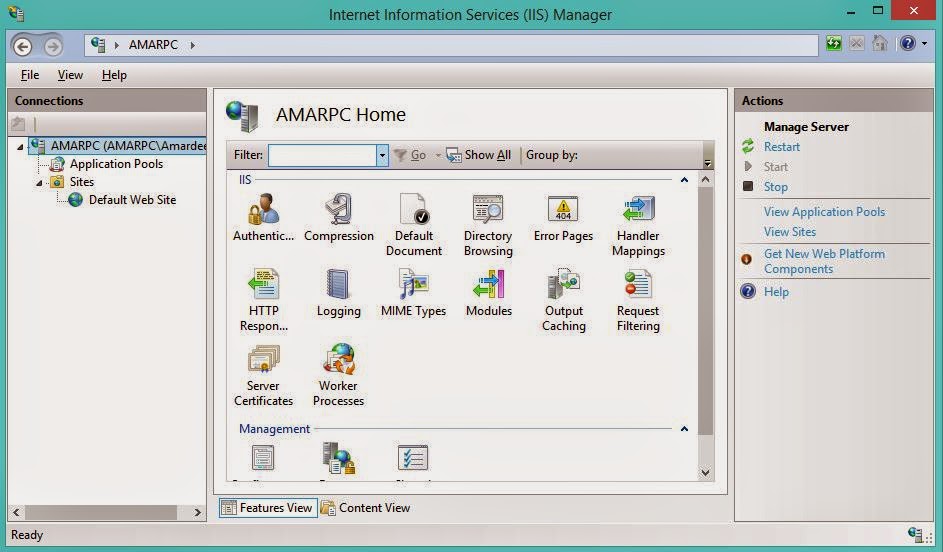The width and height of the screenshot is (943, 552).
Task: Click the Forward navigation arrow
Action: 53,46
